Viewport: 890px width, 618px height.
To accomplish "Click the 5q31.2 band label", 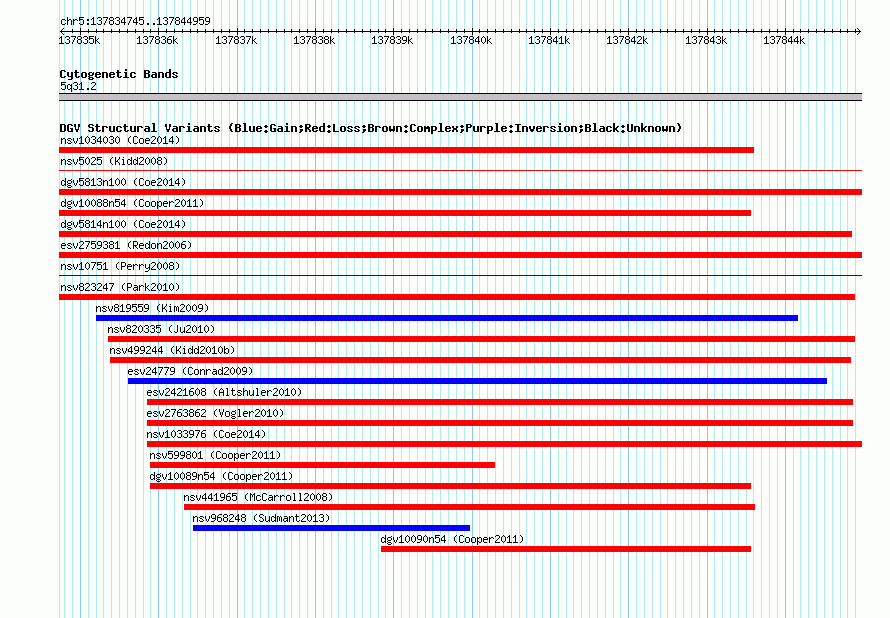I will click(78, 86).
